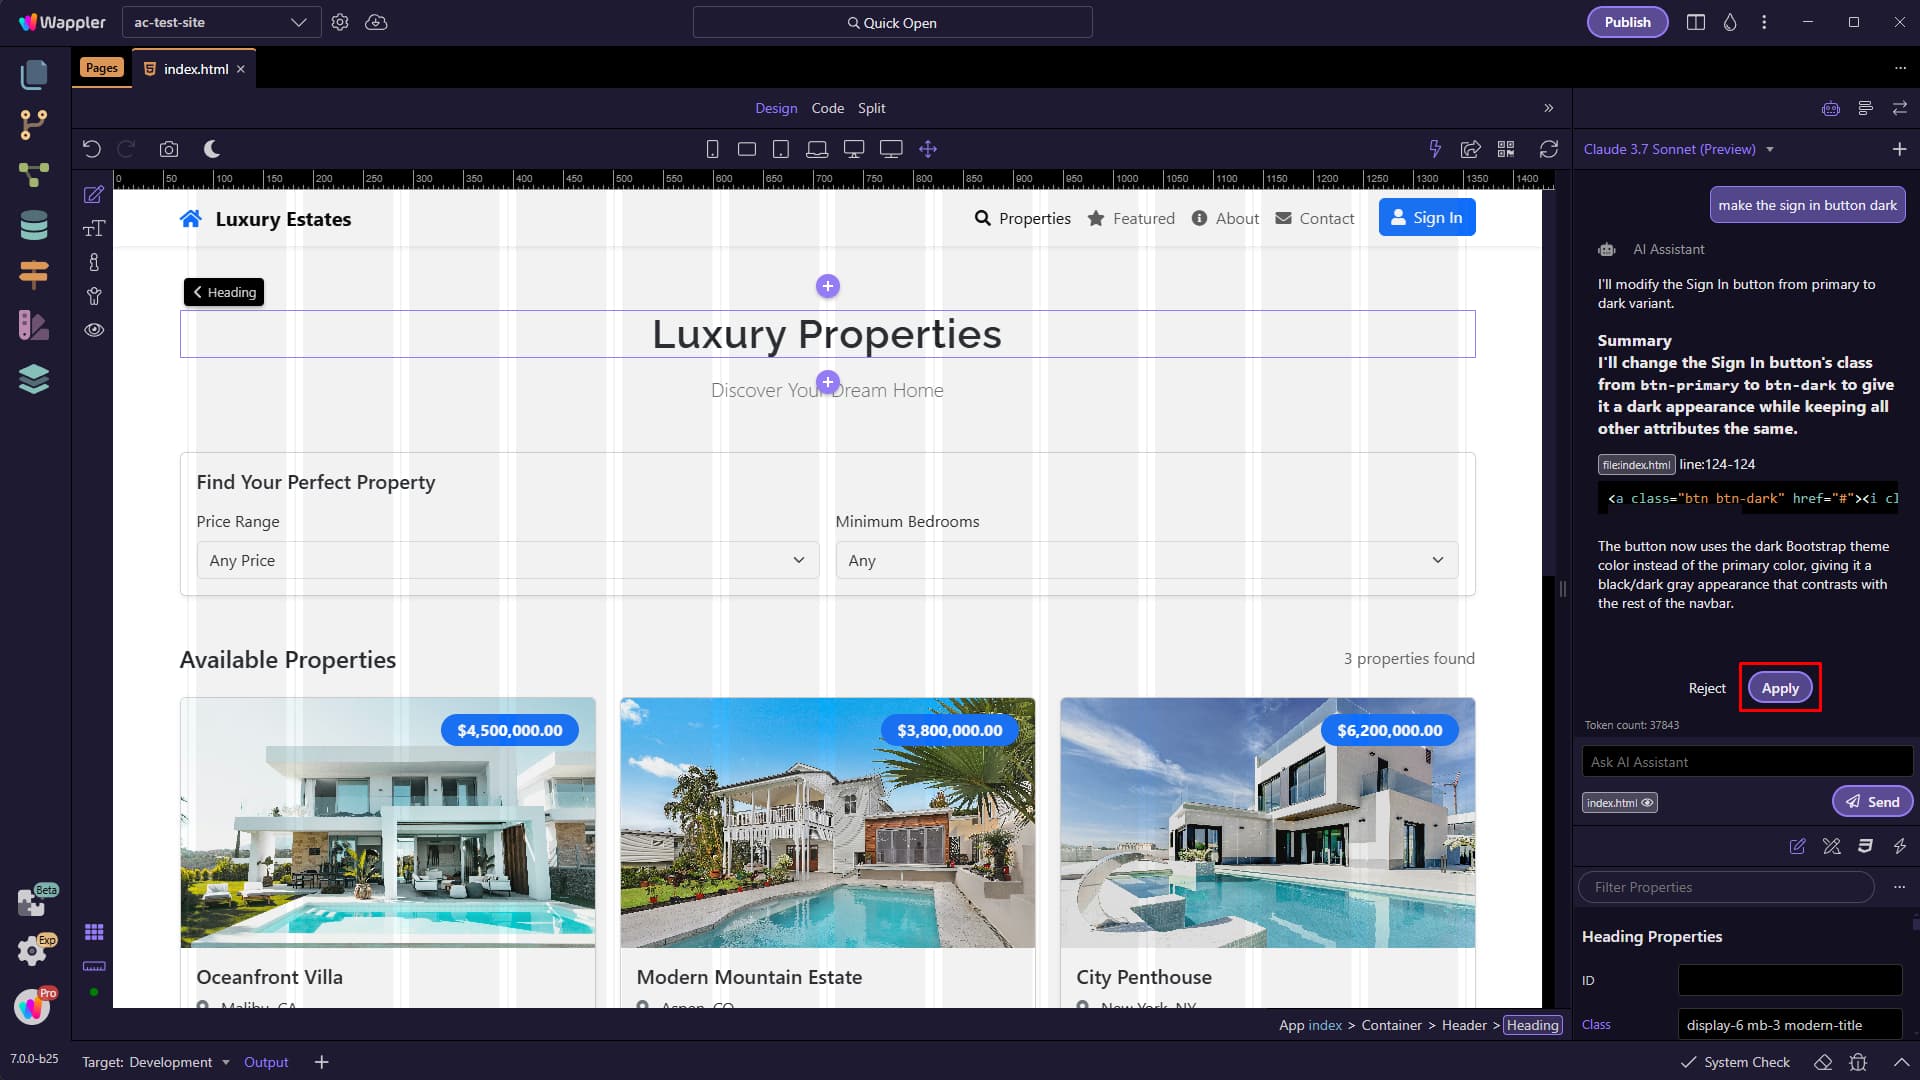Click the Sign In button on page

point(1427,217)
